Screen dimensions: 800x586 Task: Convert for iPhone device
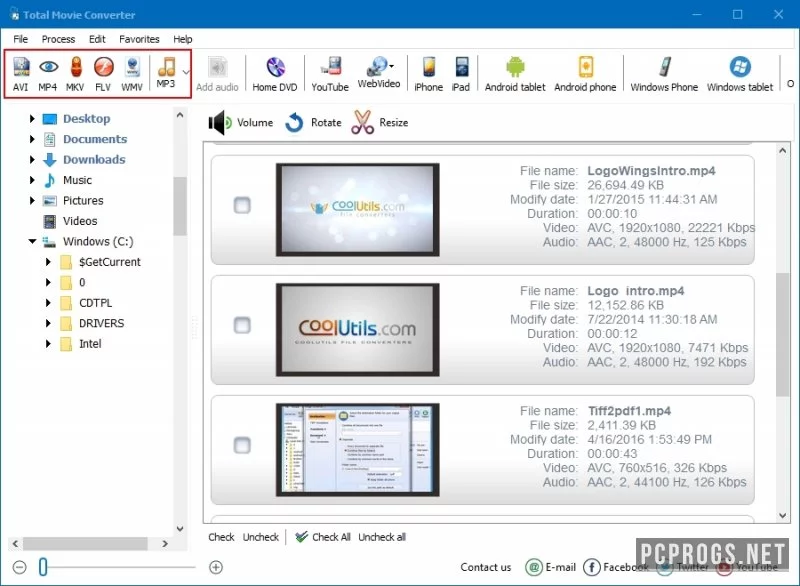pyautogui.click(x=429, y=74)
